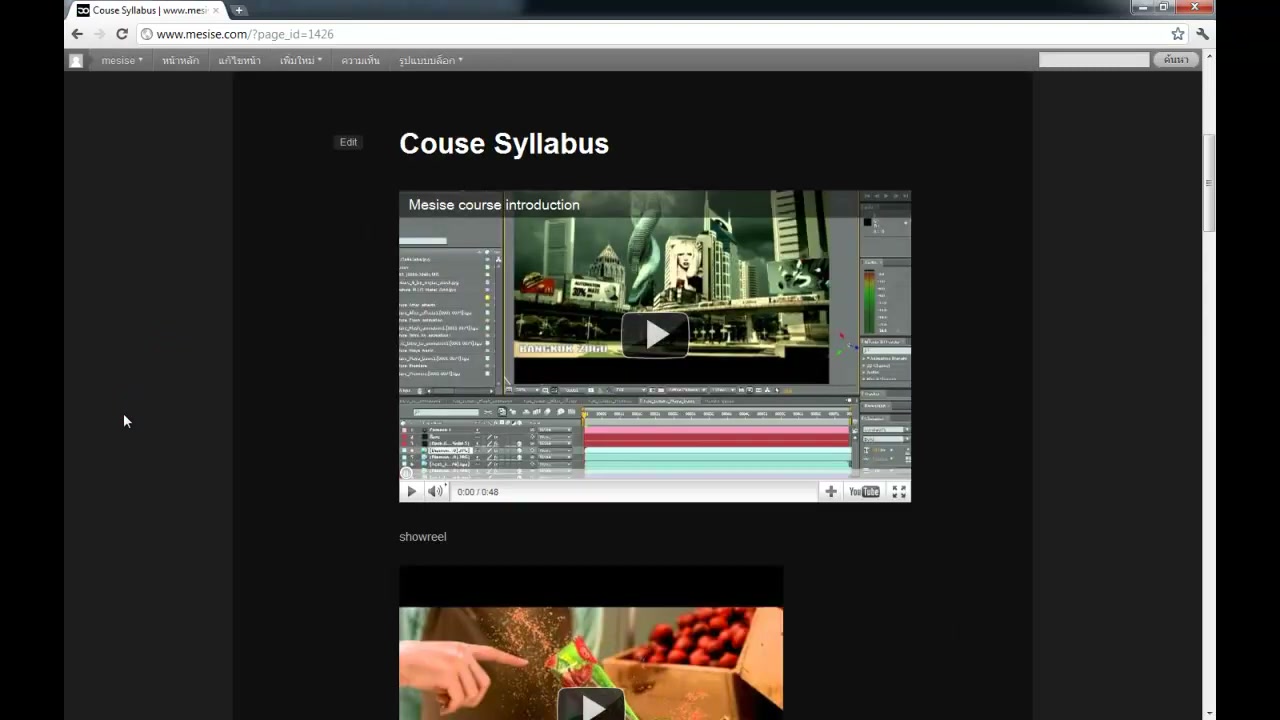Expand the รูปแบบบล็อก dropdown menu

point(431,60)
